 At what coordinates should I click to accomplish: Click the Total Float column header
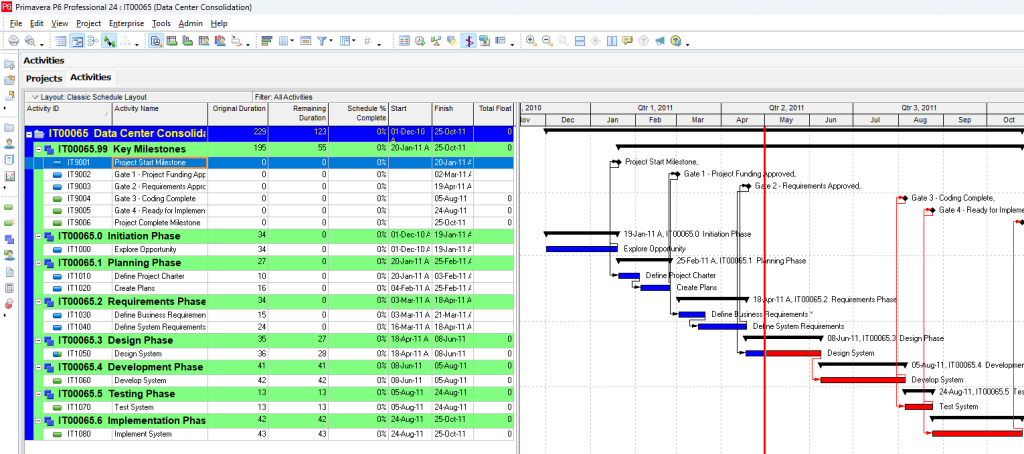coord(494,108)
